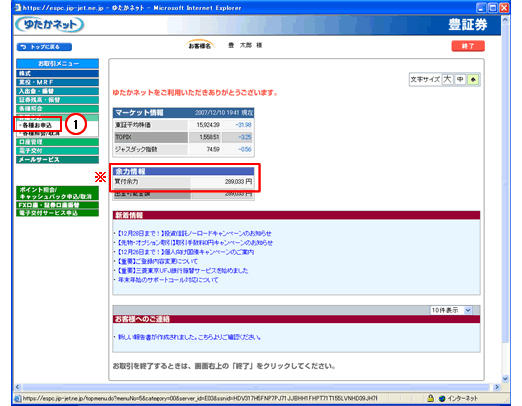Click the マーケット情報 header
Image resolution: width=522 pixels, height=406 pixels.
(x=184, y=113)
